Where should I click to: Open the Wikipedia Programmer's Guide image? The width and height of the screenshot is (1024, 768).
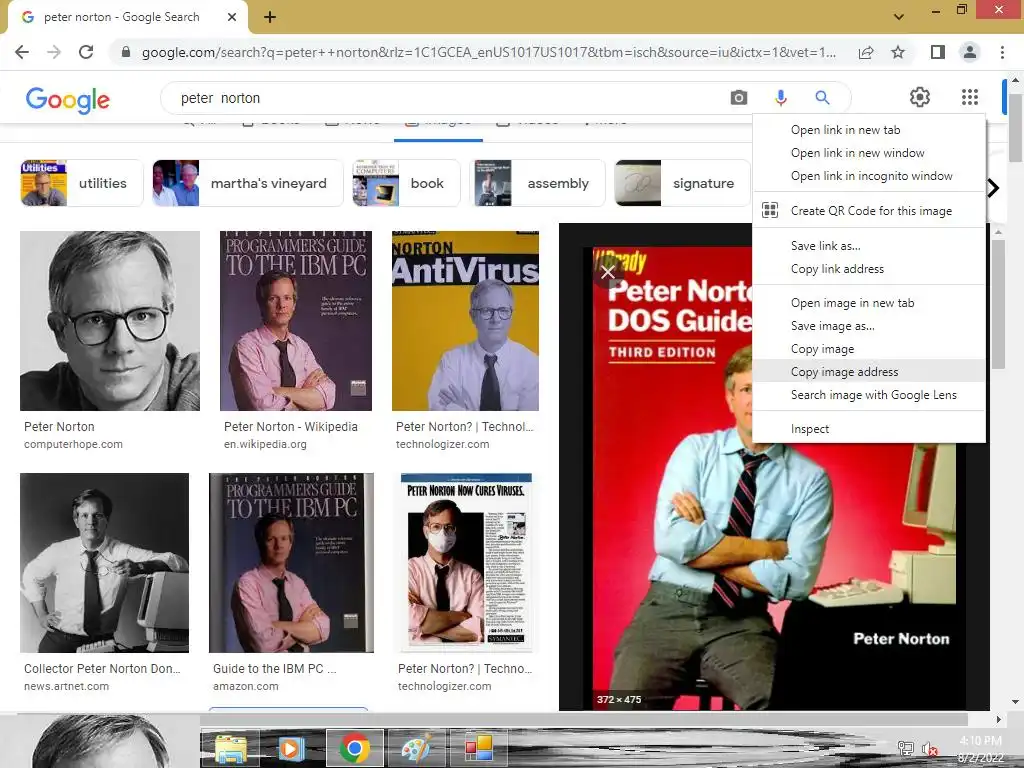tap(296, 321)
